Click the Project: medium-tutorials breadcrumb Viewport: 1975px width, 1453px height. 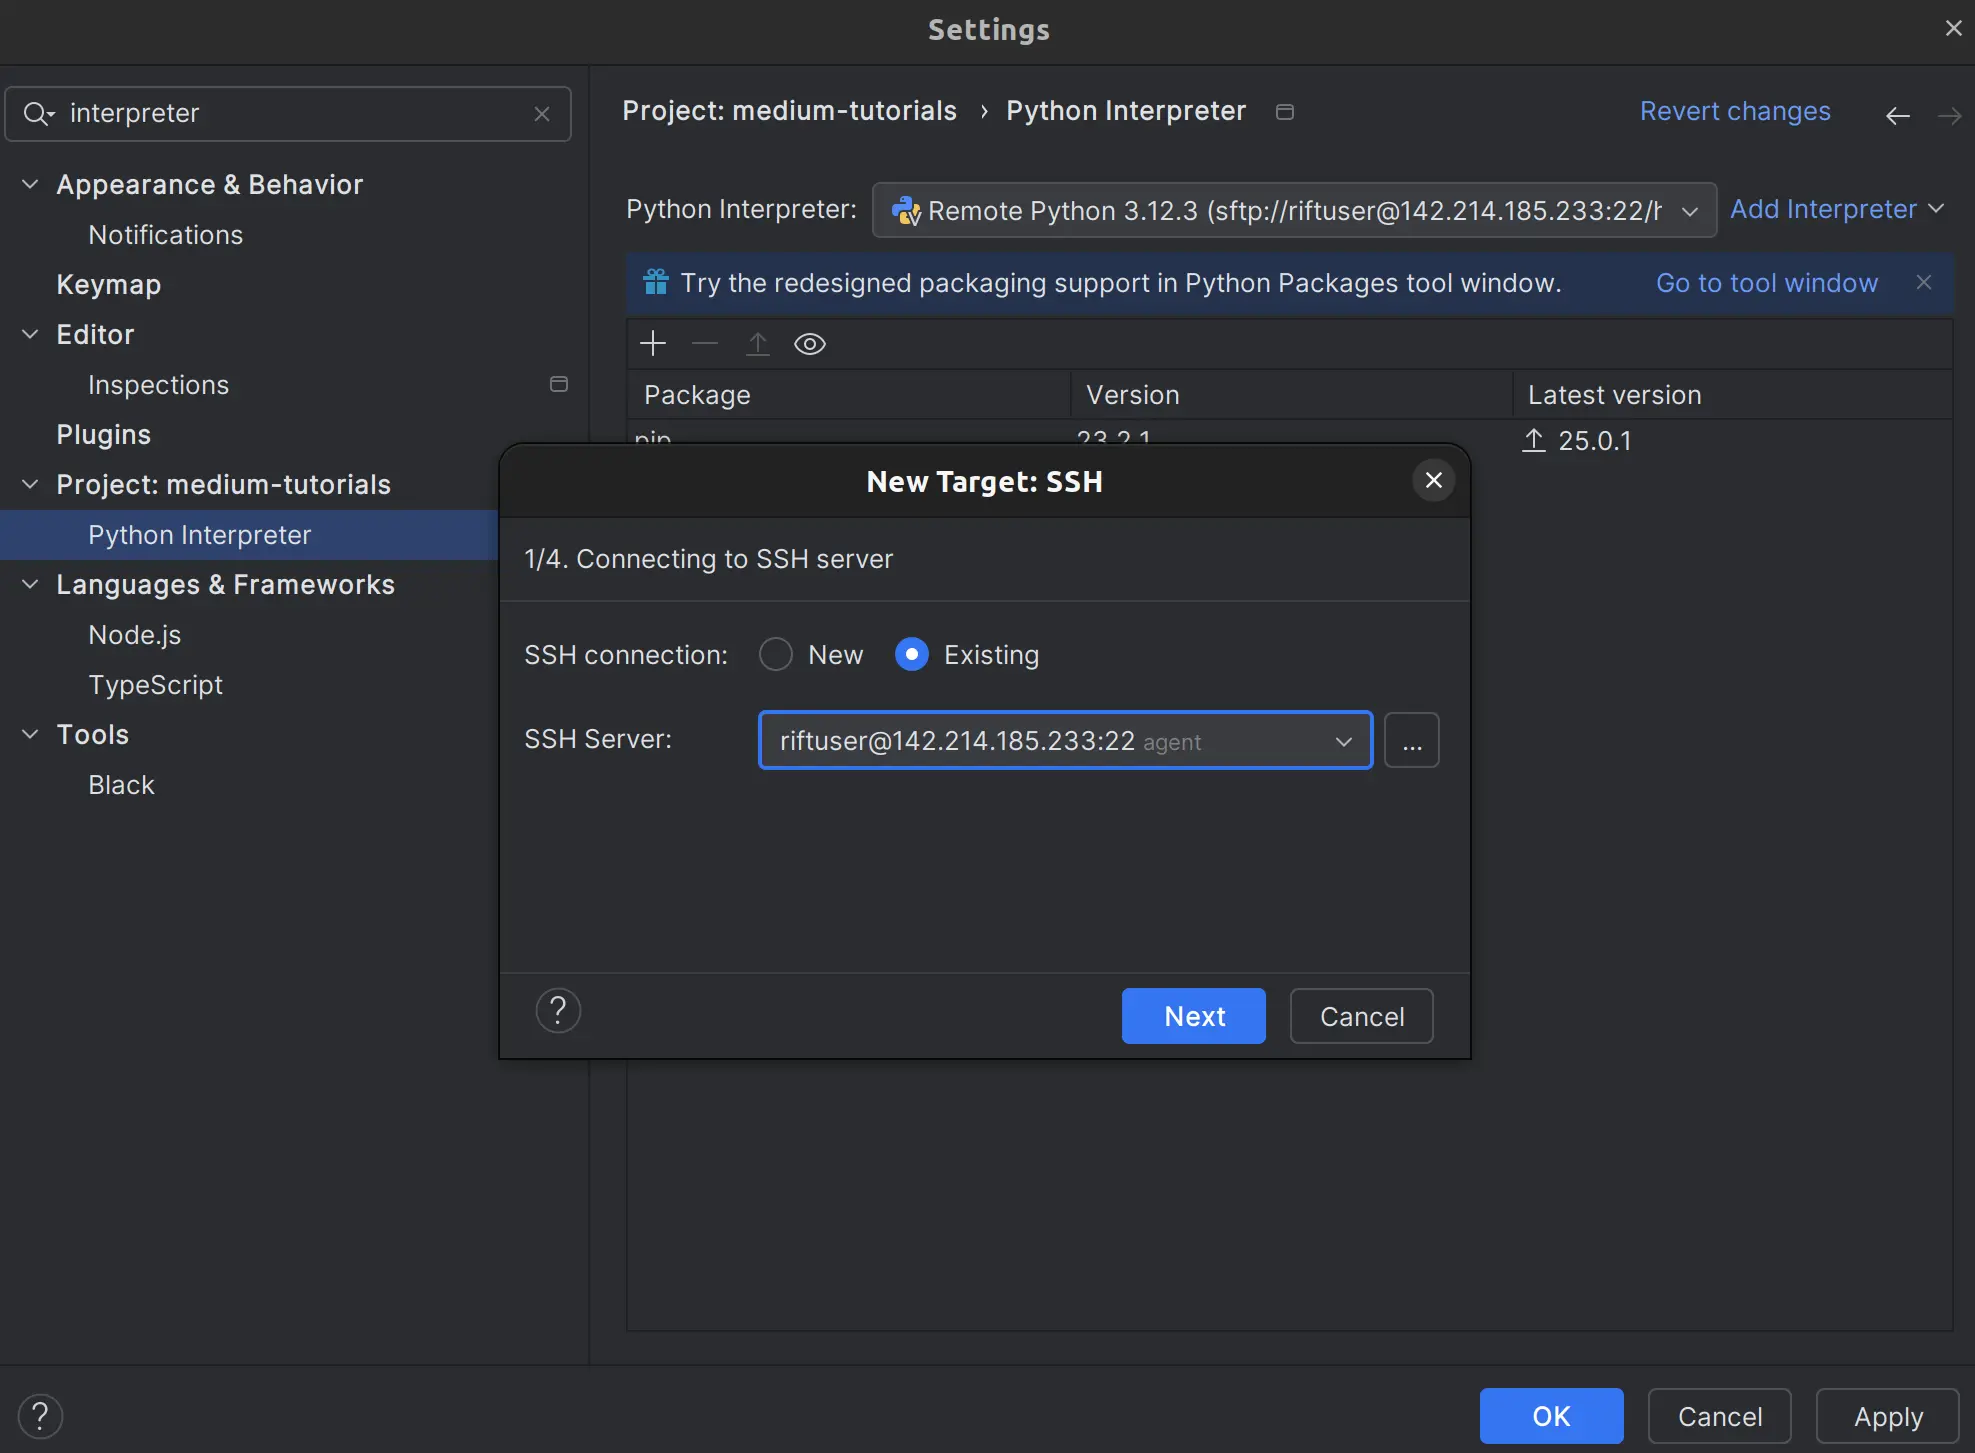pos(790,110)
